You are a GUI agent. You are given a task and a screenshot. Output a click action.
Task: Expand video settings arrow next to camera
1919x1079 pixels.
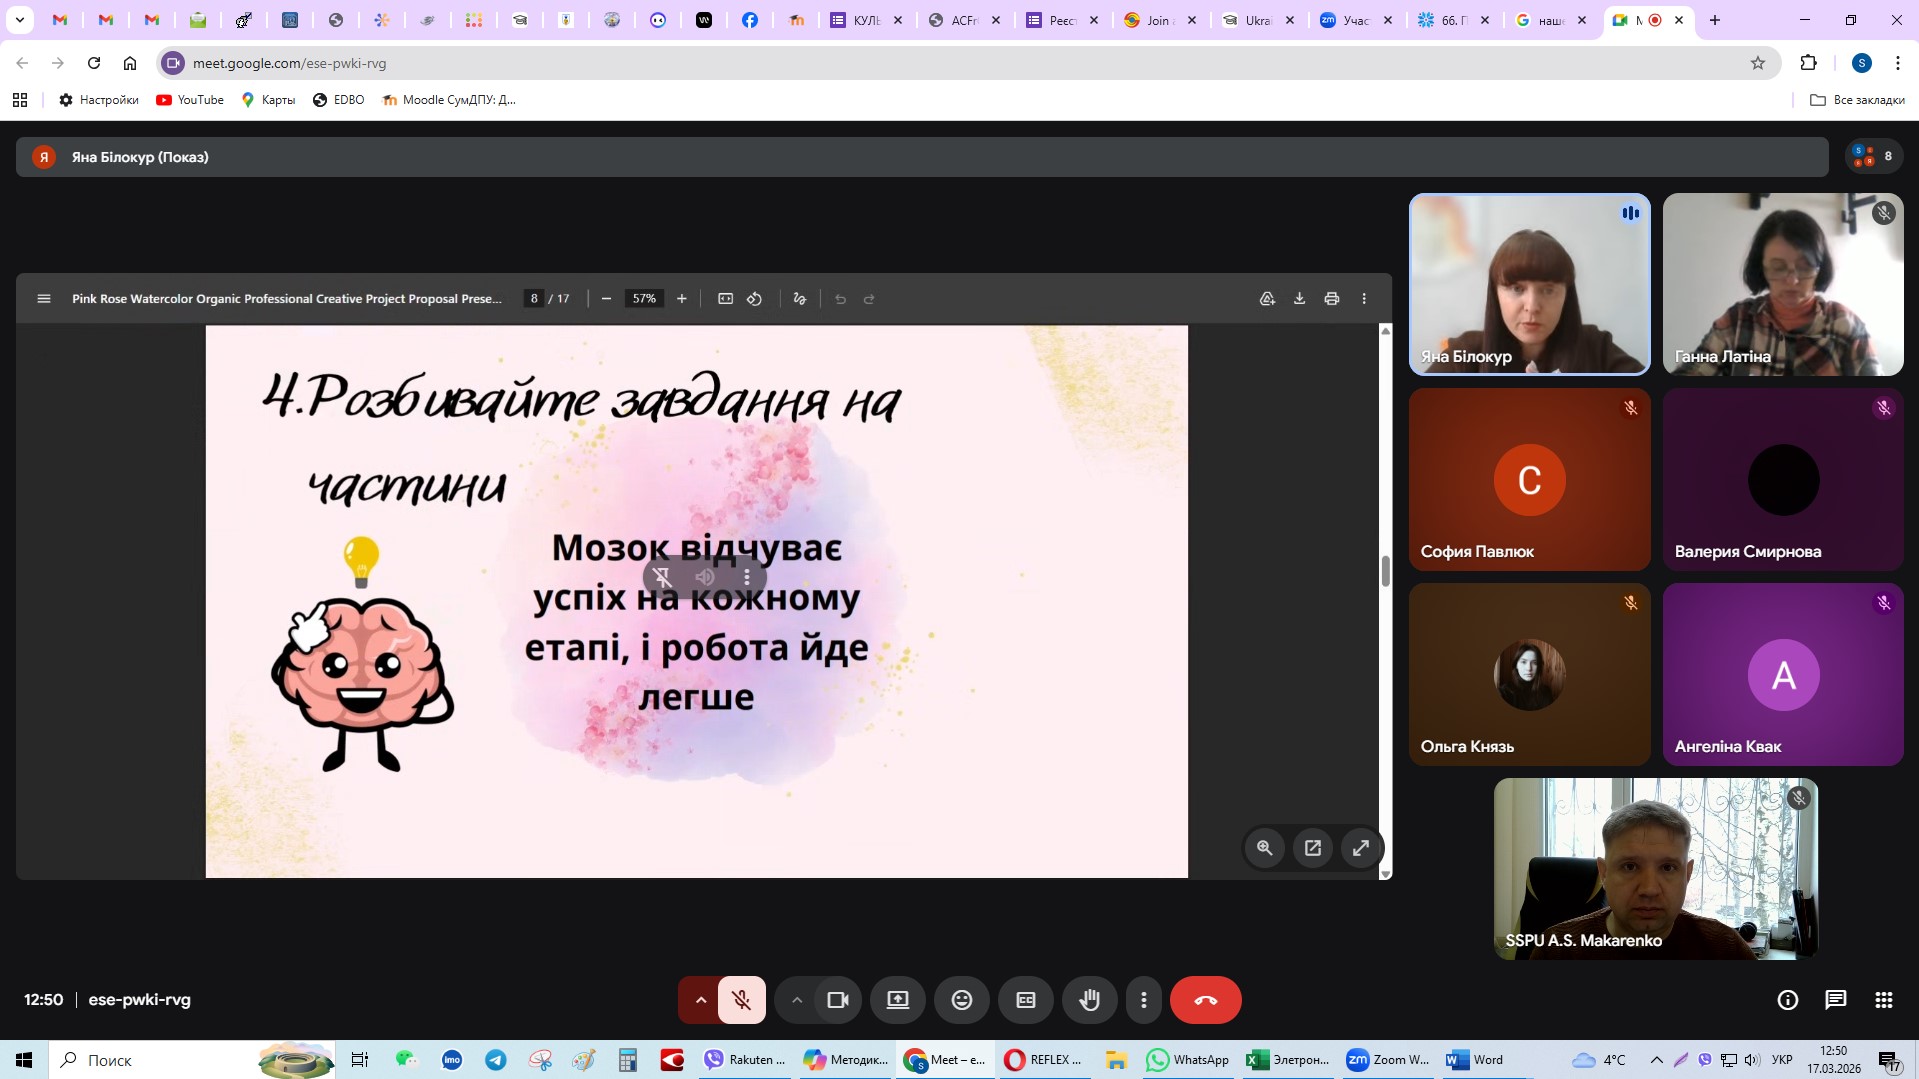click(796, 1000)
